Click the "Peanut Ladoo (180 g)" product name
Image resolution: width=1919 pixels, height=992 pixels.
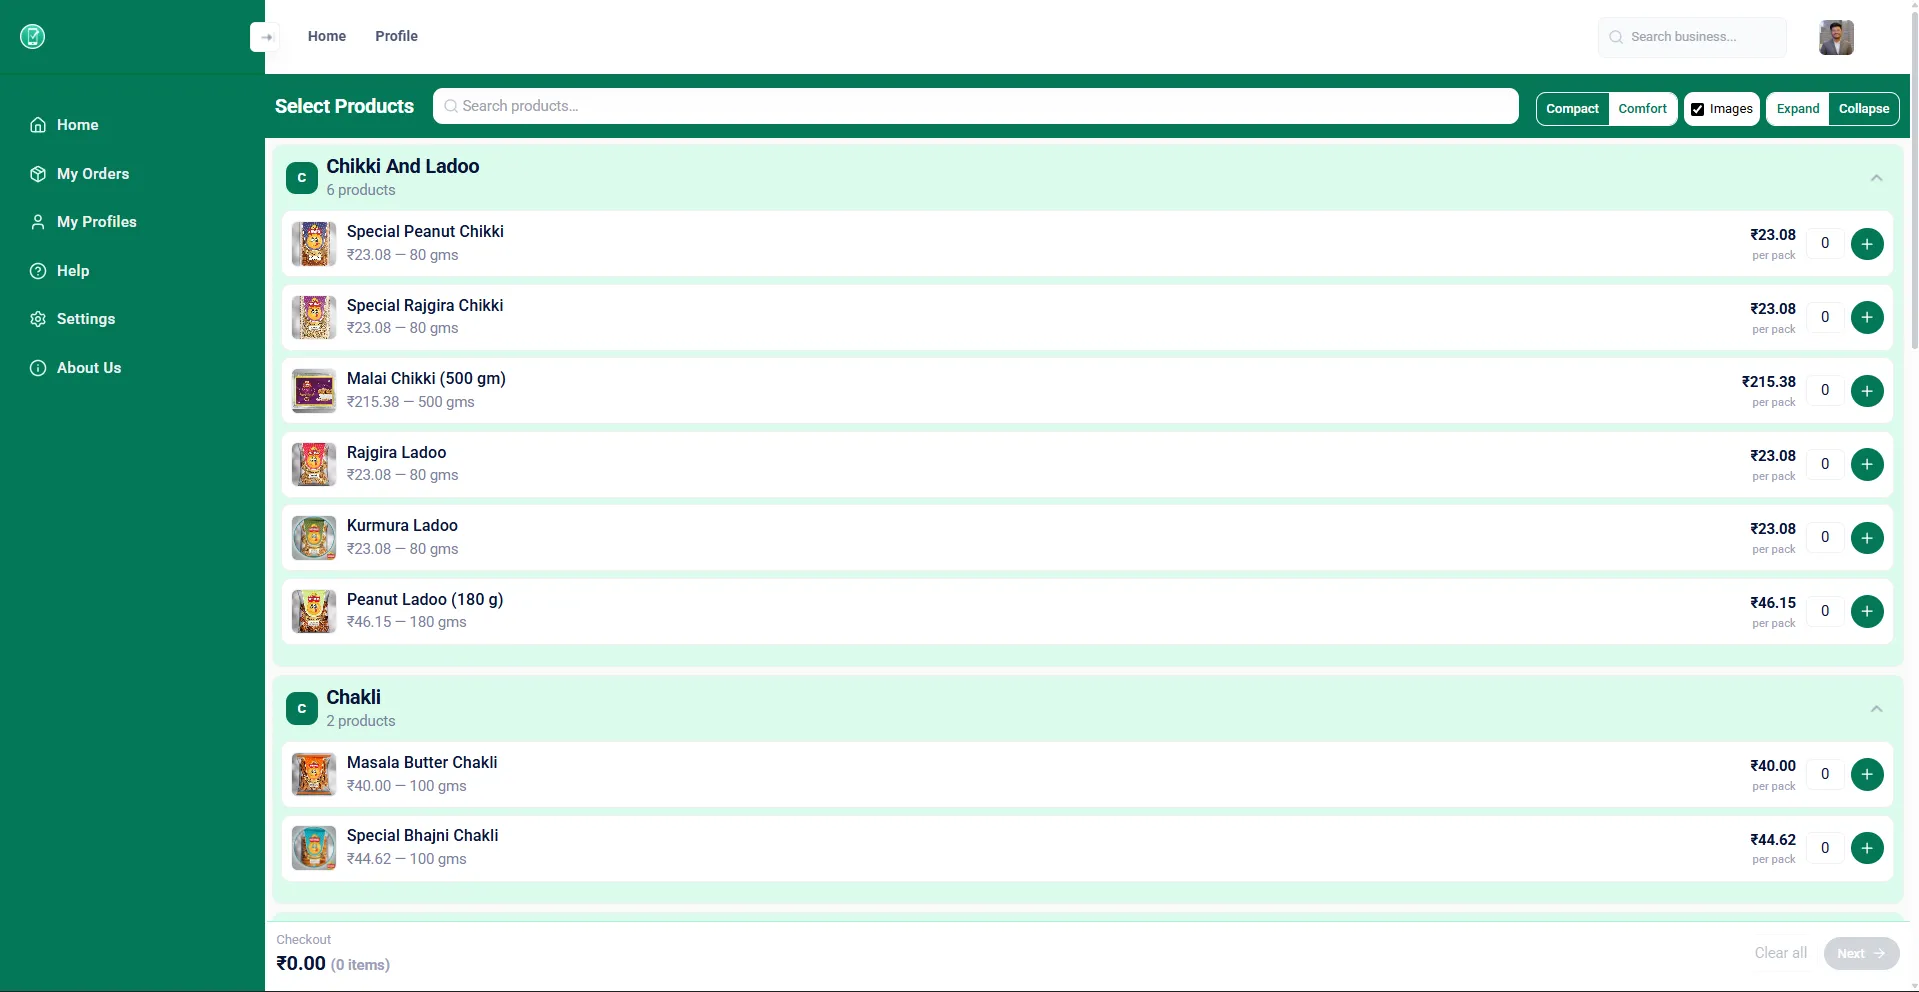point(425,599)
